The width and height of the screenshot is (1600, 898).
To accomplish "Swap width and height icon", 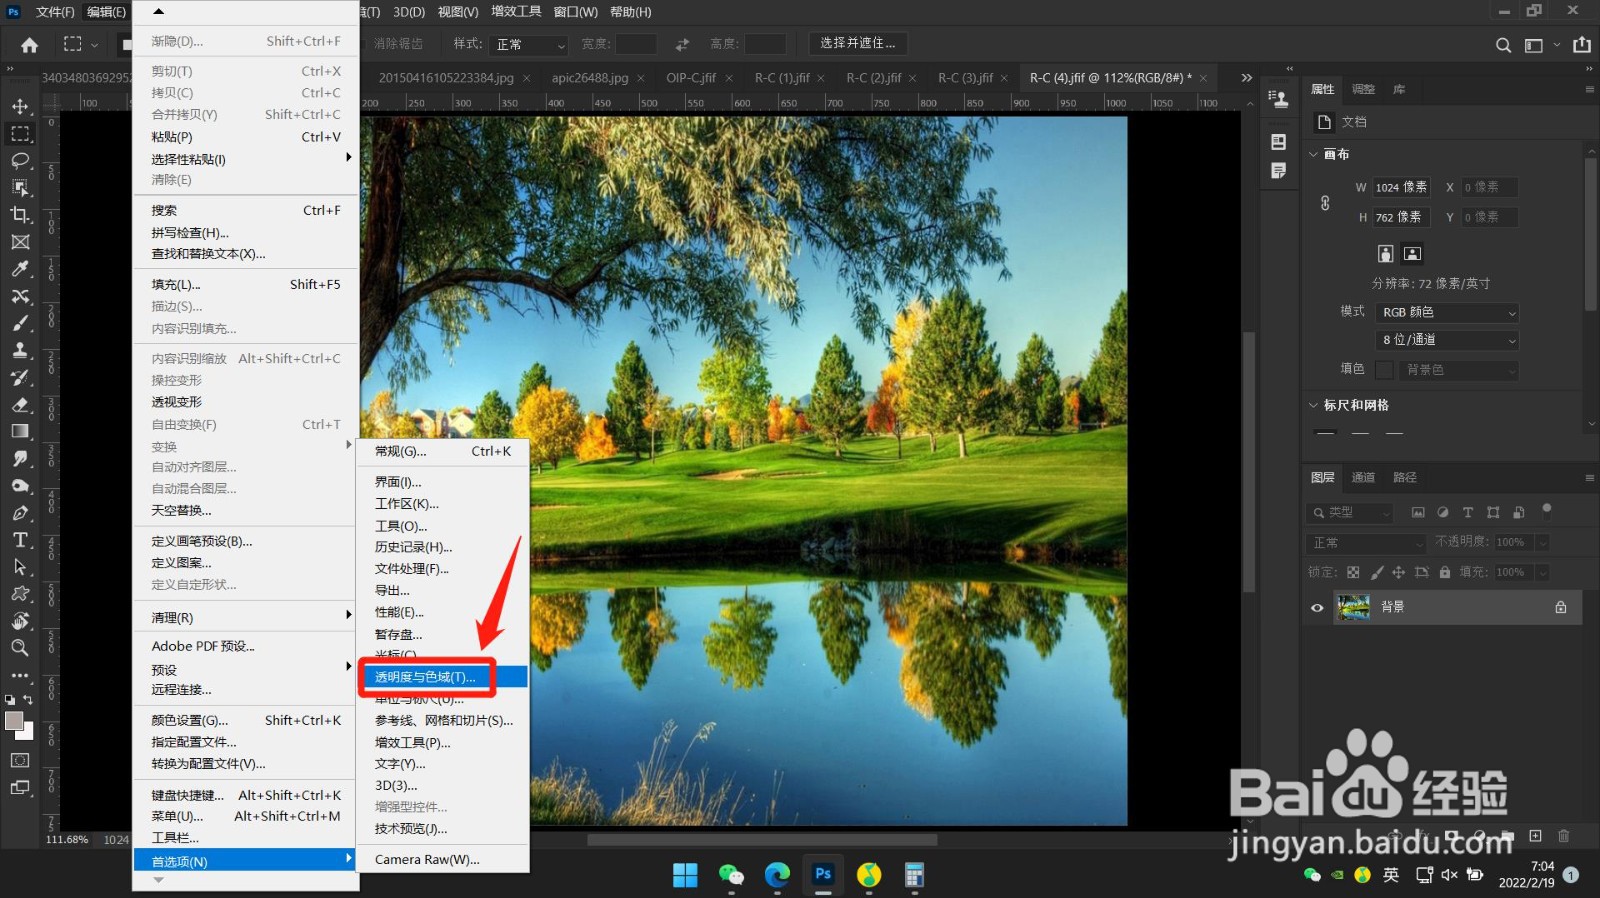I will (682, 44).
